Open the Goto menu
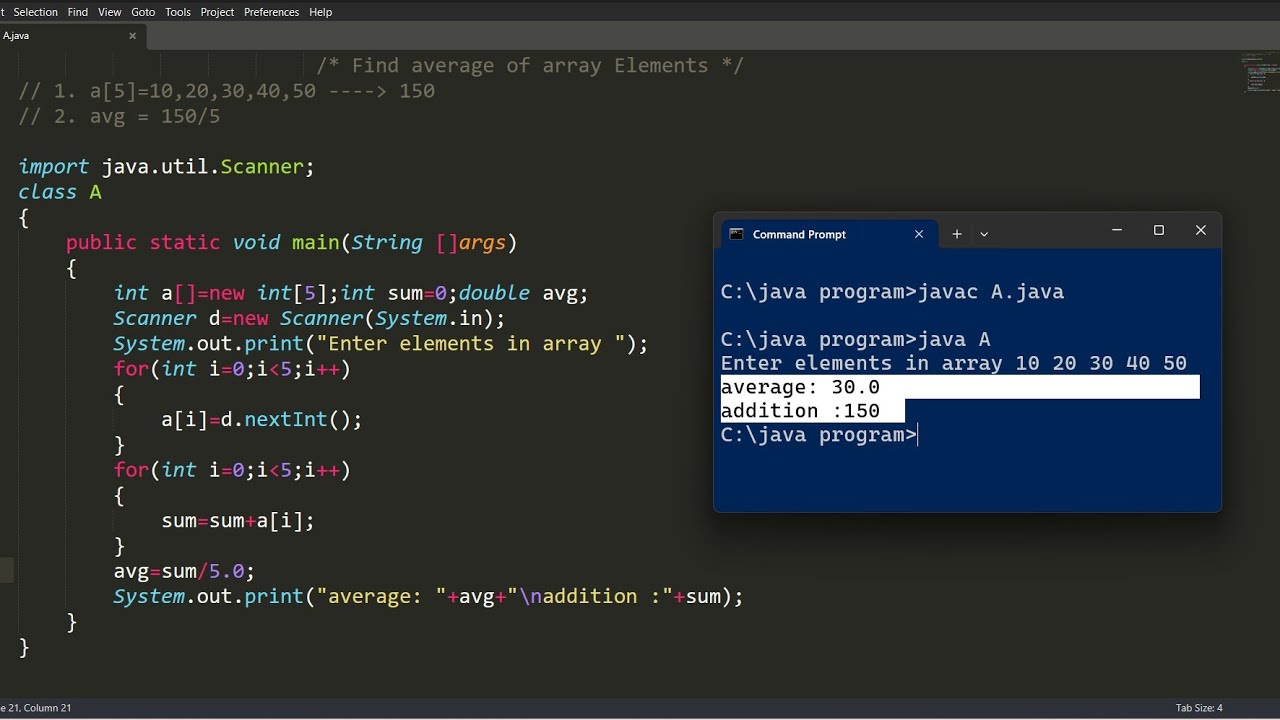The width and height of the screenshot is (1280, 720). 143,12
